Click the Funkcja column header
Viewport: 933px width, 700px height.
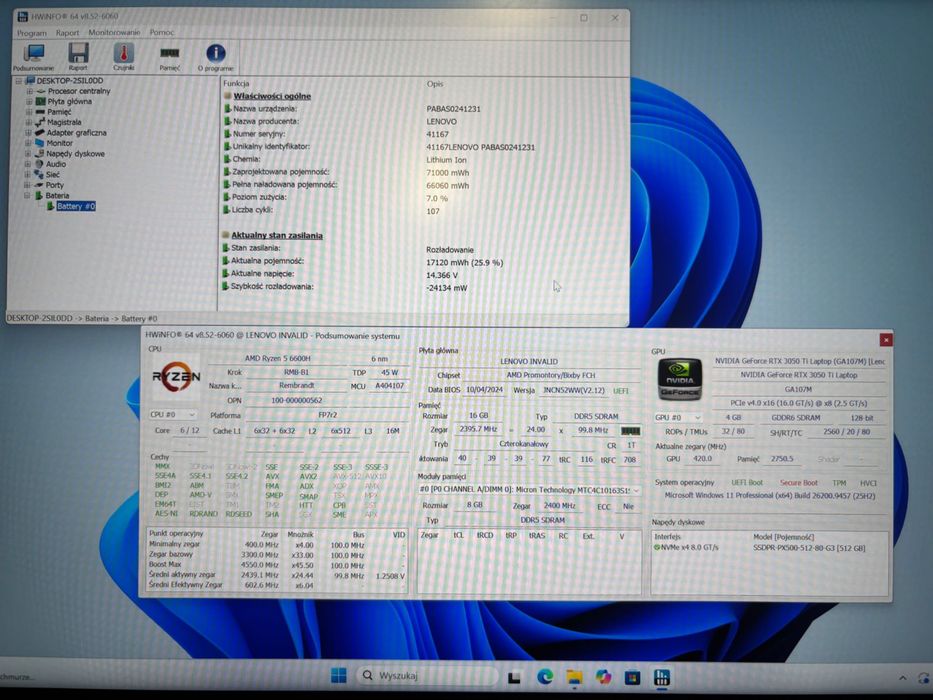click(x=236, y=83)
